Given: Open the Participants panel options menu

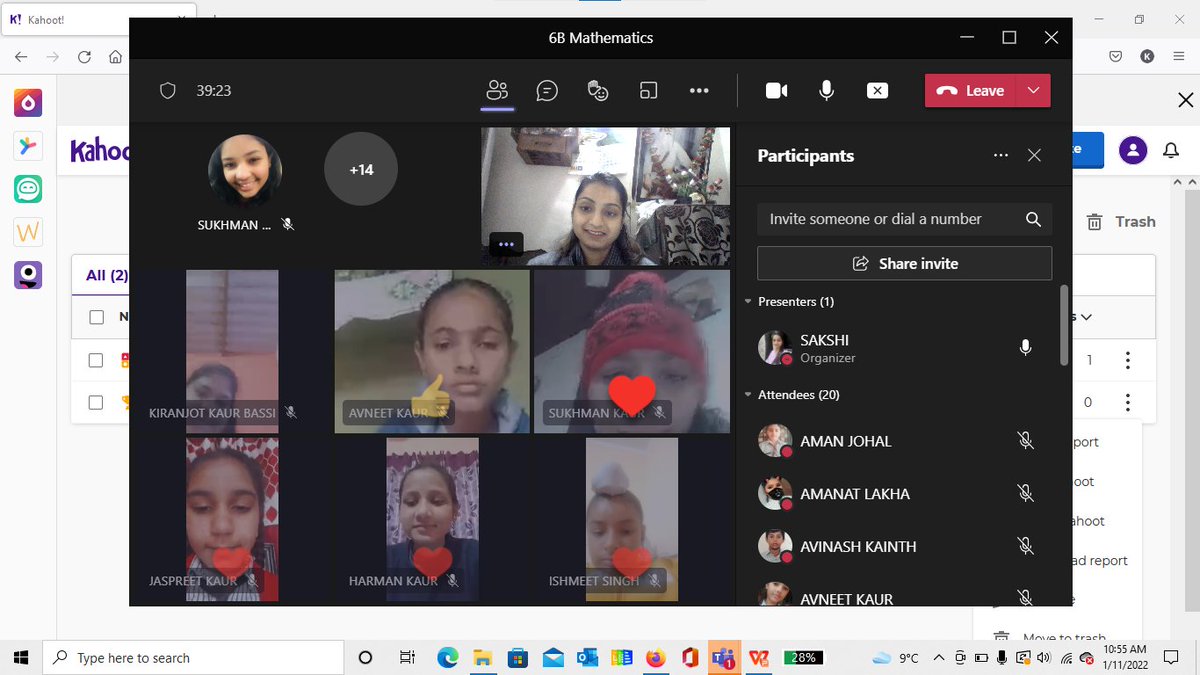Looking at the screenshot, I should point(1001,155).
